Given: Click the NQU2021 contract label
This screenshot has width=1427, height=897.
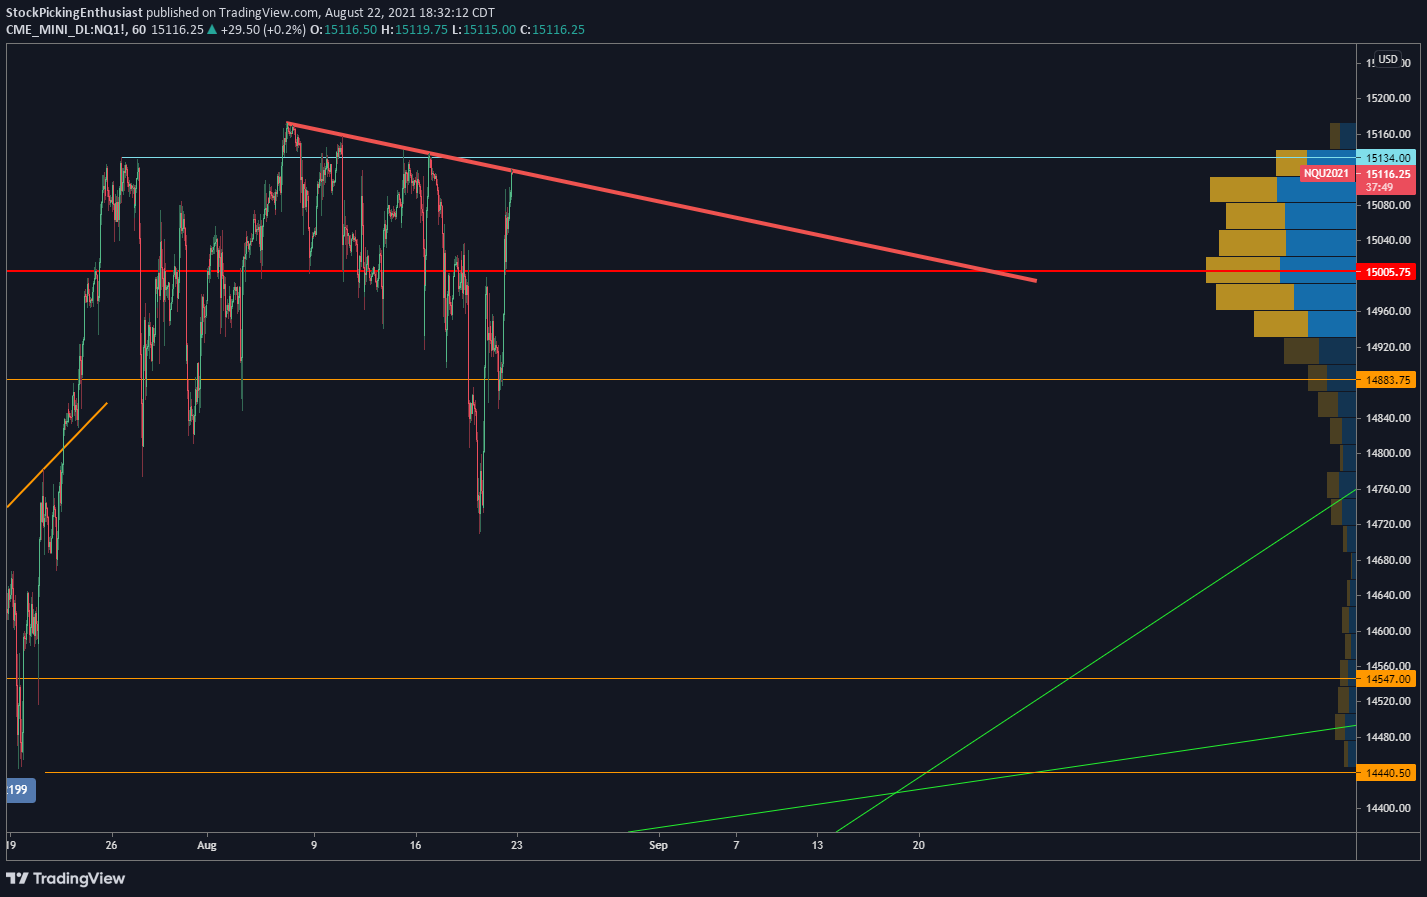Looking at the screenshot, I should [x=1326, y=173].
